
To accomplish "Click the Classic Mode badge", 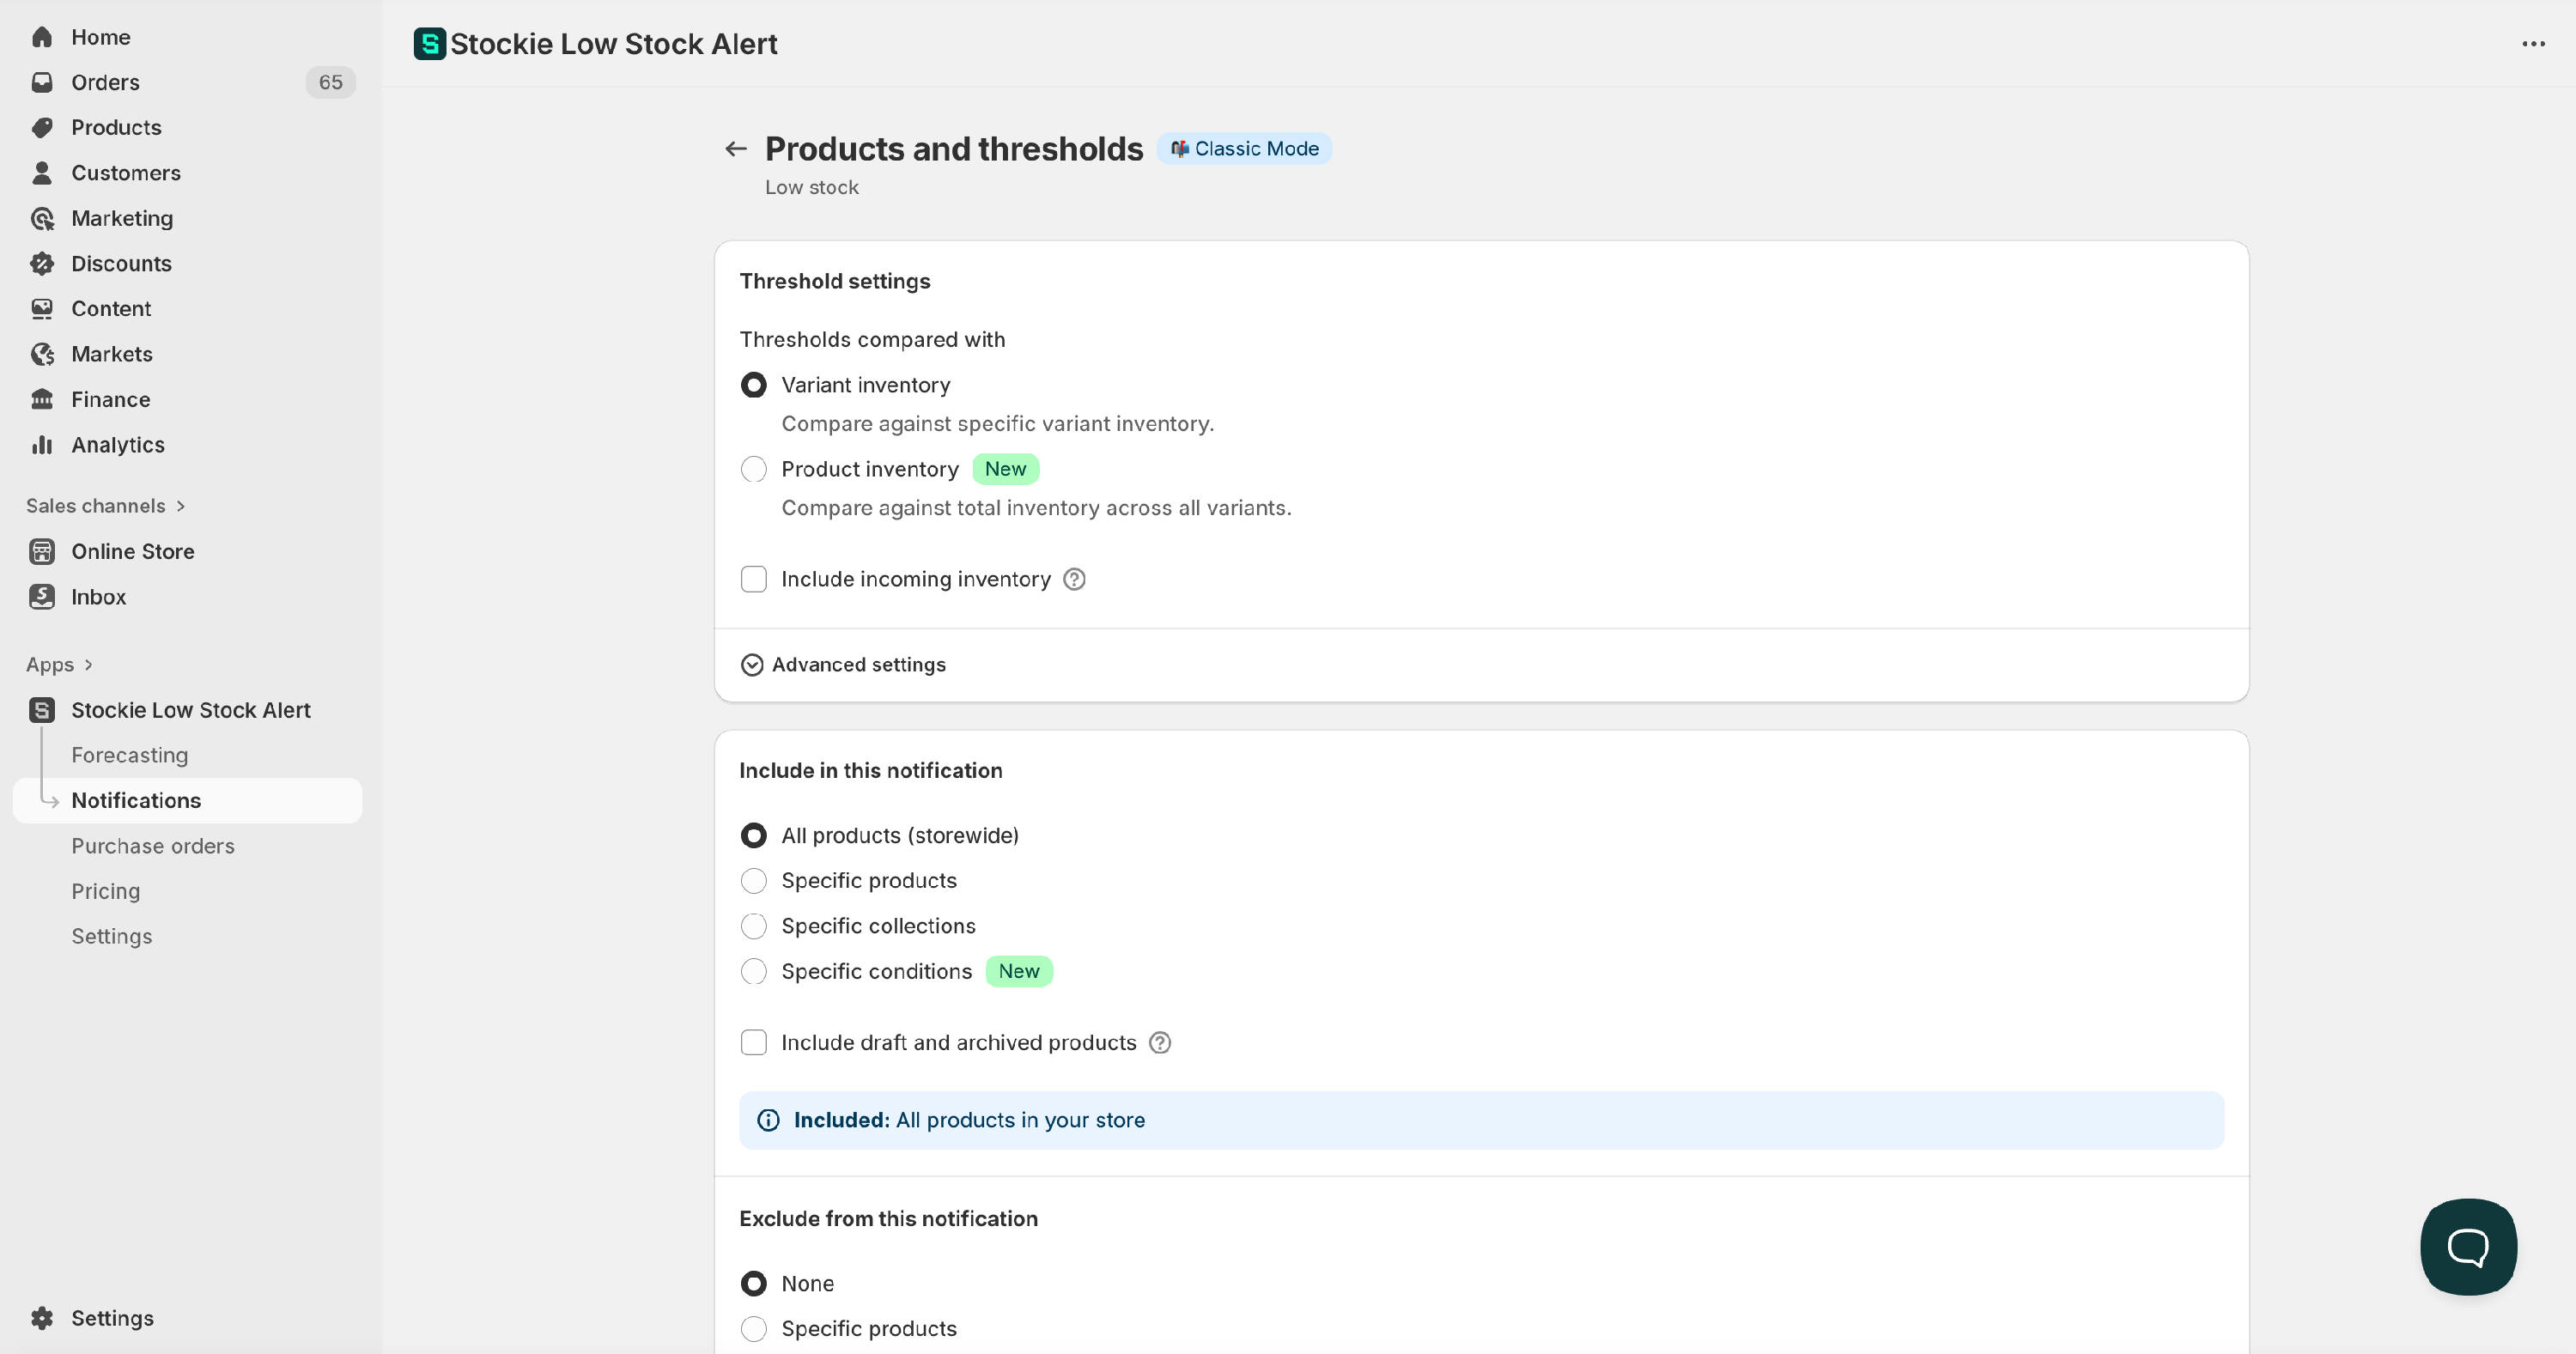I will (x=1244, y=149).
